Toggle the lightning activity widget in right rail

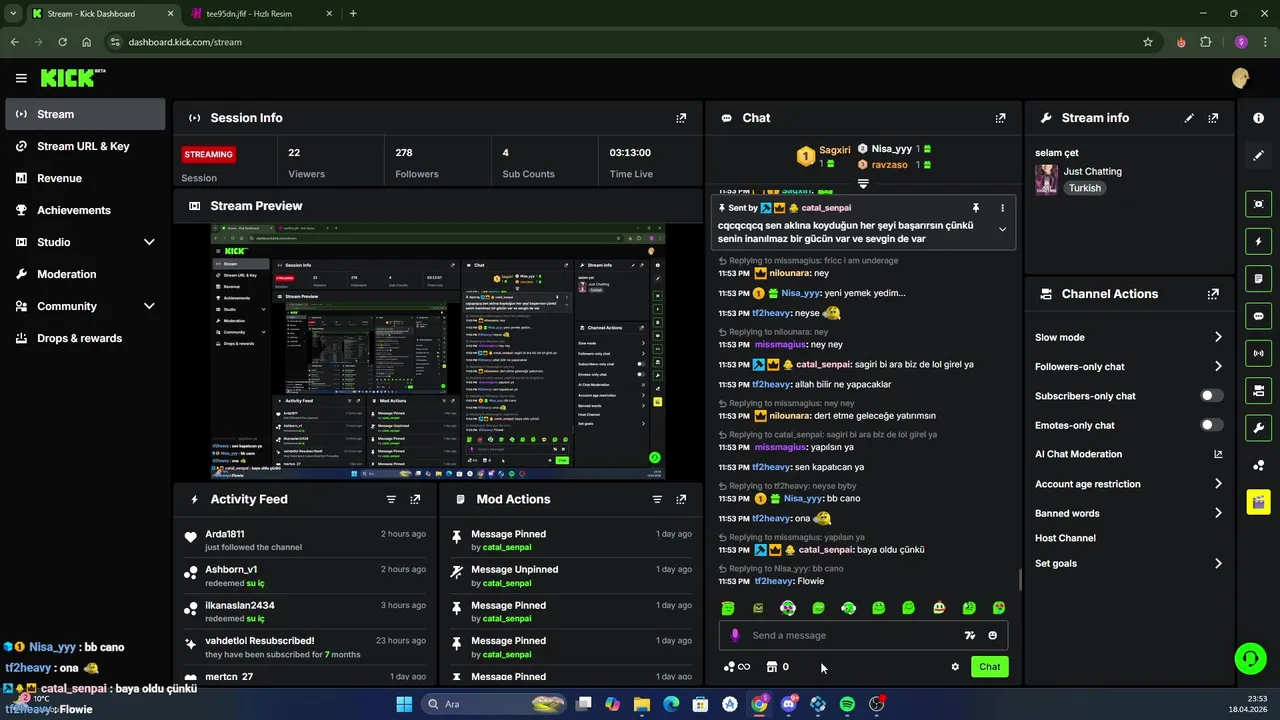1258,241
